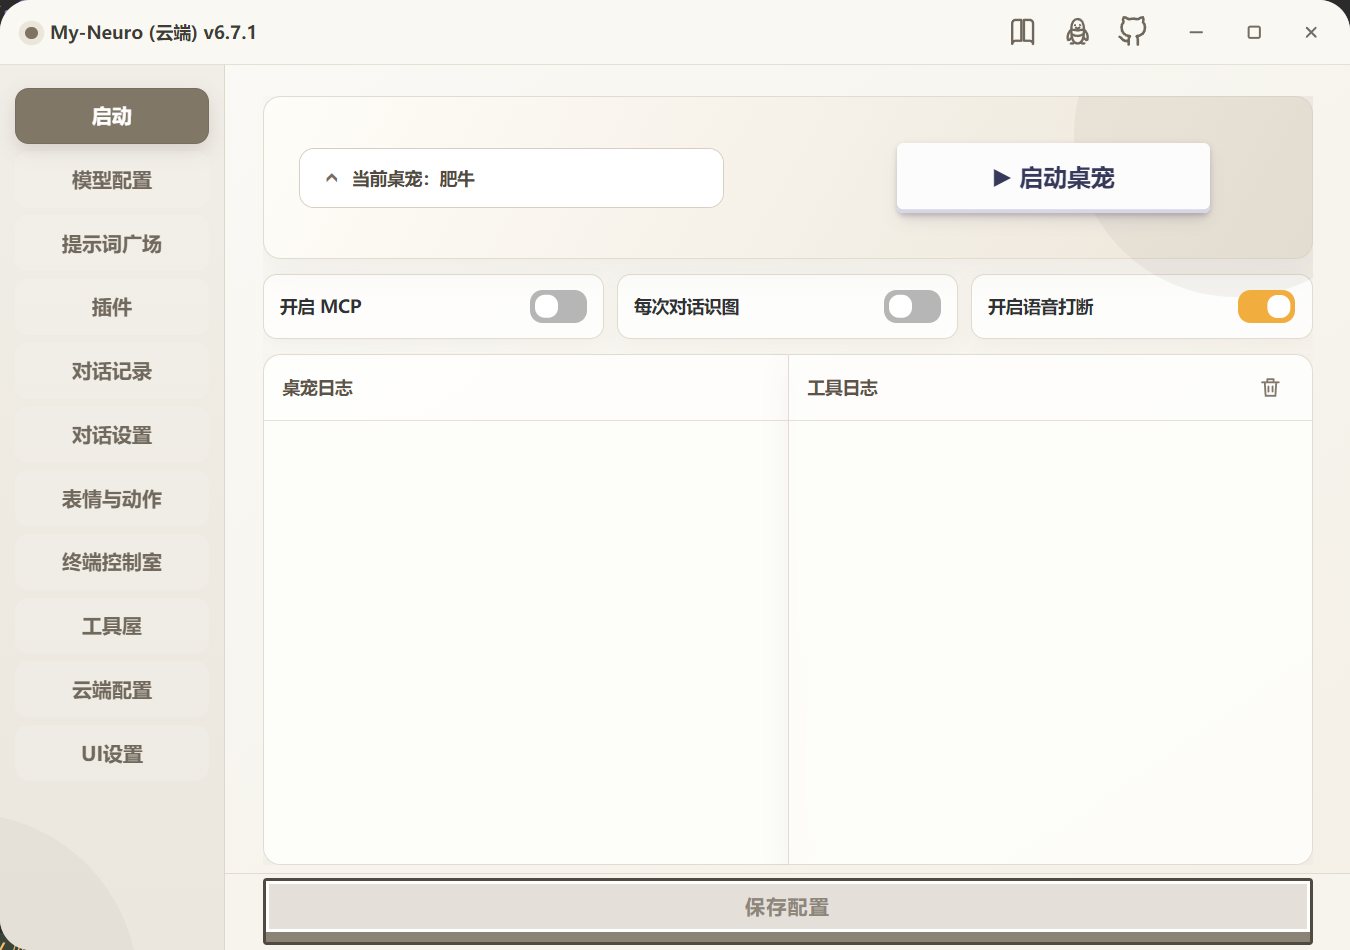Minimize the My-Neuro window

pos(1196,32)
